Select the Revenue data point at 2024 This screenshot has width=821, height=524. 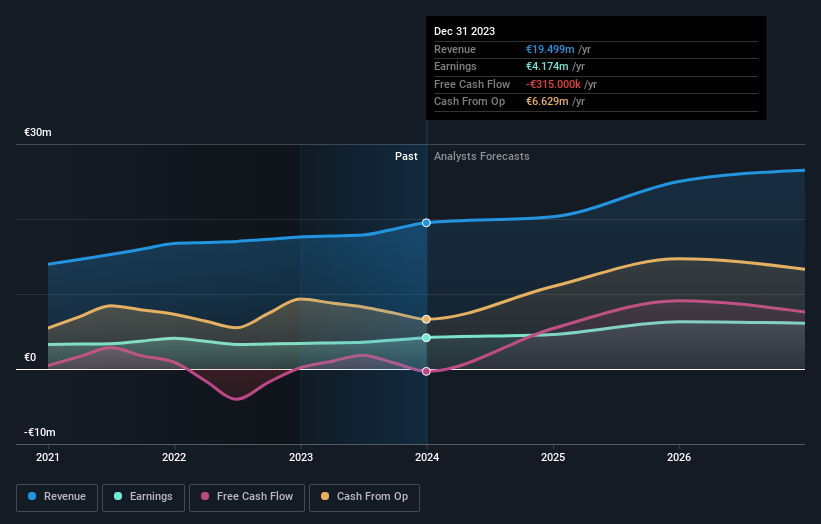426,223
